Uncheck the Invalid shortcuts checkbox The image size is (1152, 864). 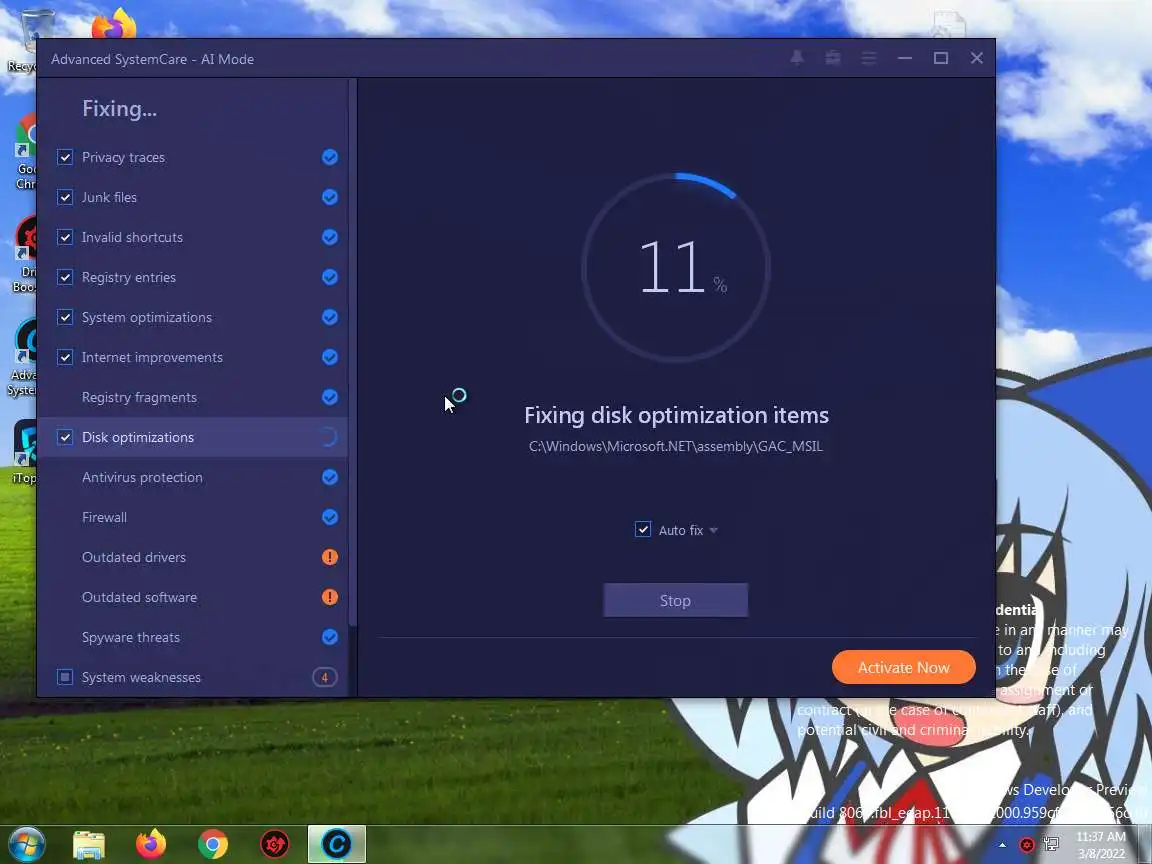(65, 237)
